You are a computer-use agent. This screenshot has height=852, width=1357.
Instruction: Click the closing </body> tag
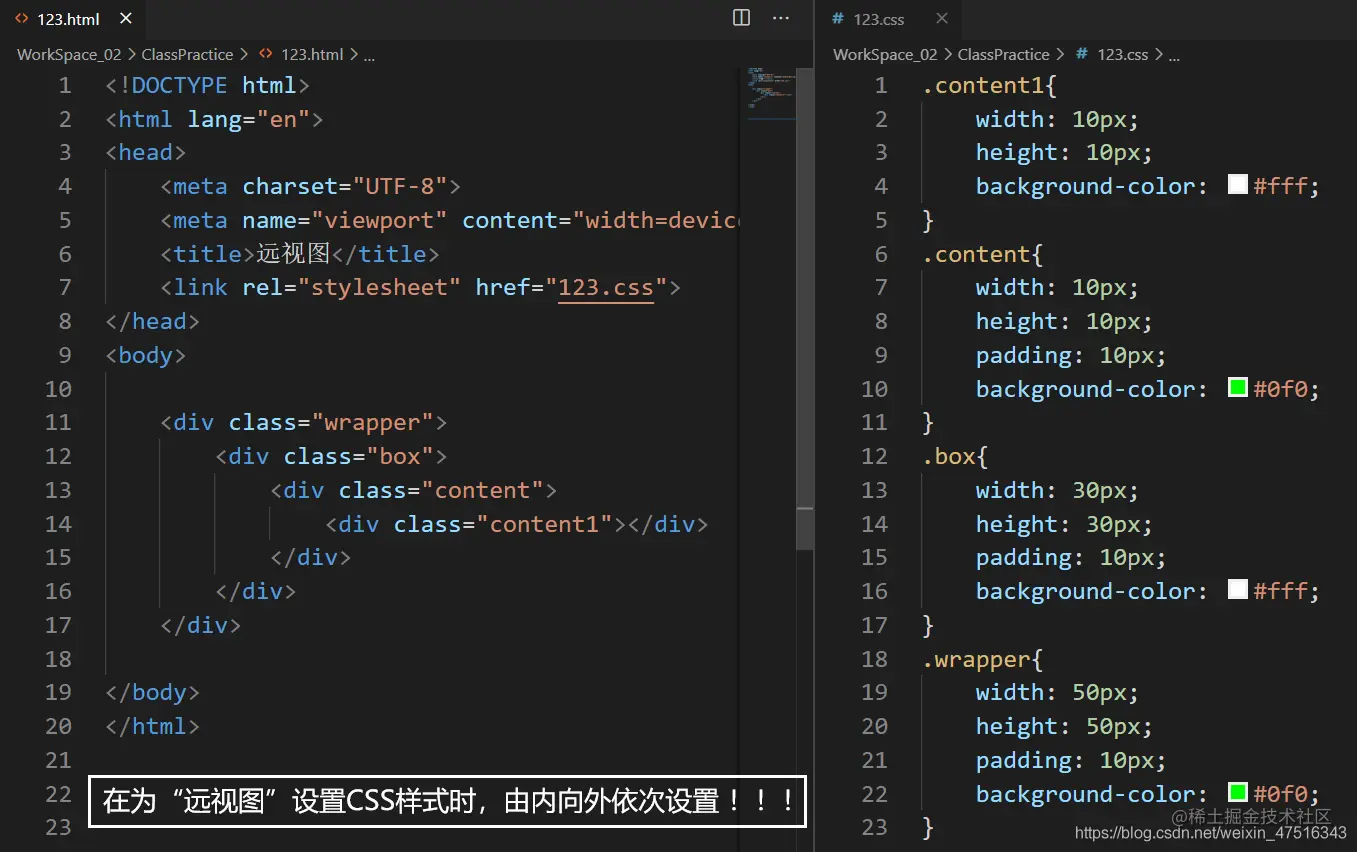152,692
